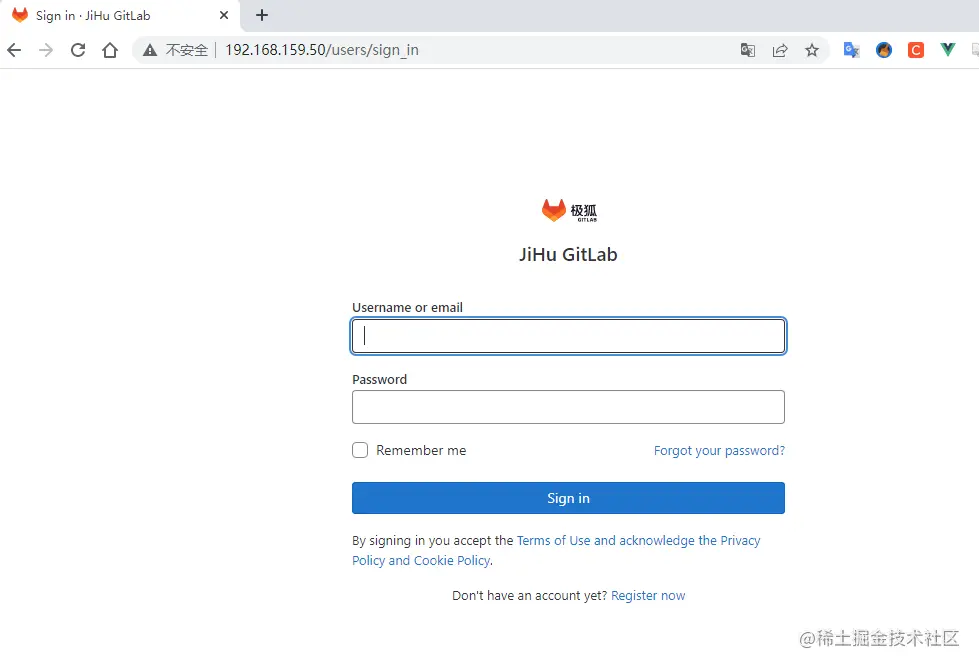The height and width of the screenshot is (668, 979).
Task: Click the JiHu GitLab heading text
Action: [x=568, y=255]
